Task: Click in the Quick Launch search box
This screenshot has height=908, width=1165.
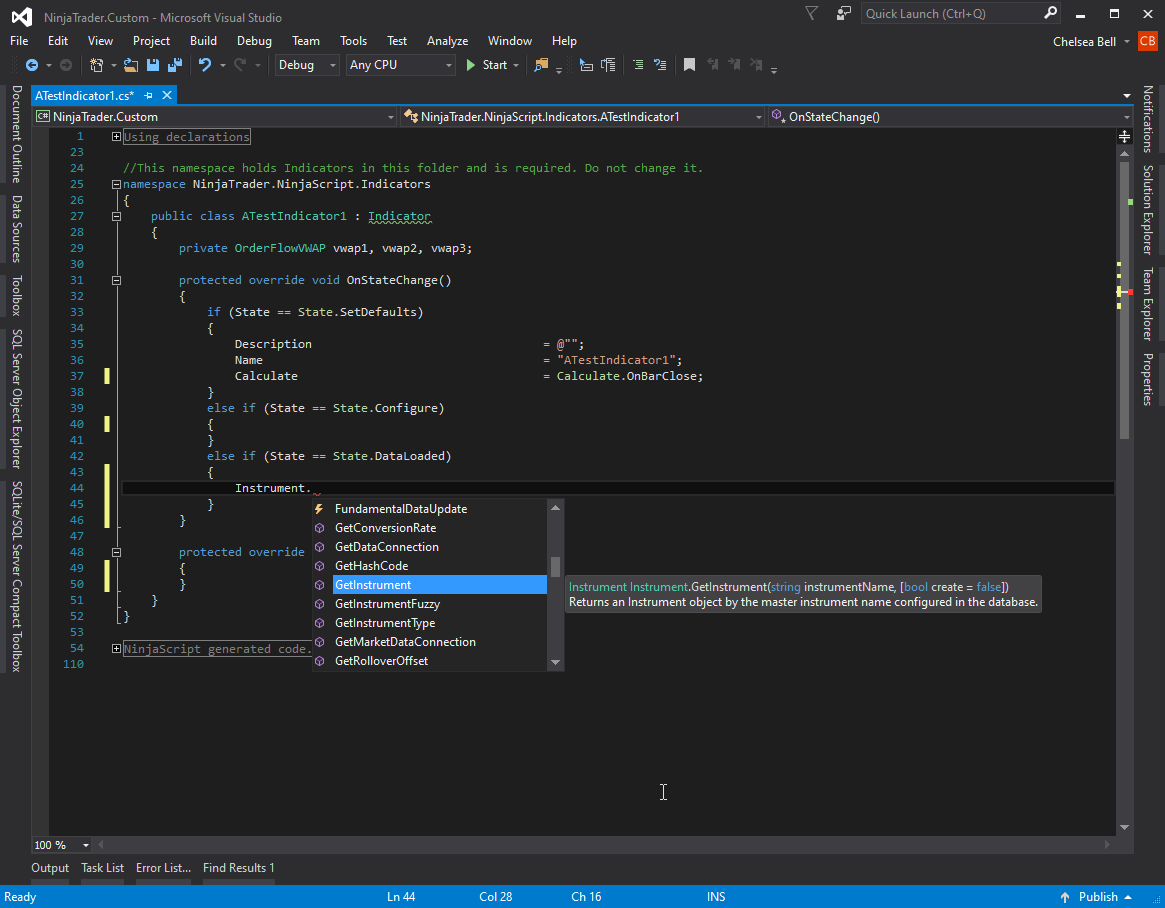Action: point(950,14)
